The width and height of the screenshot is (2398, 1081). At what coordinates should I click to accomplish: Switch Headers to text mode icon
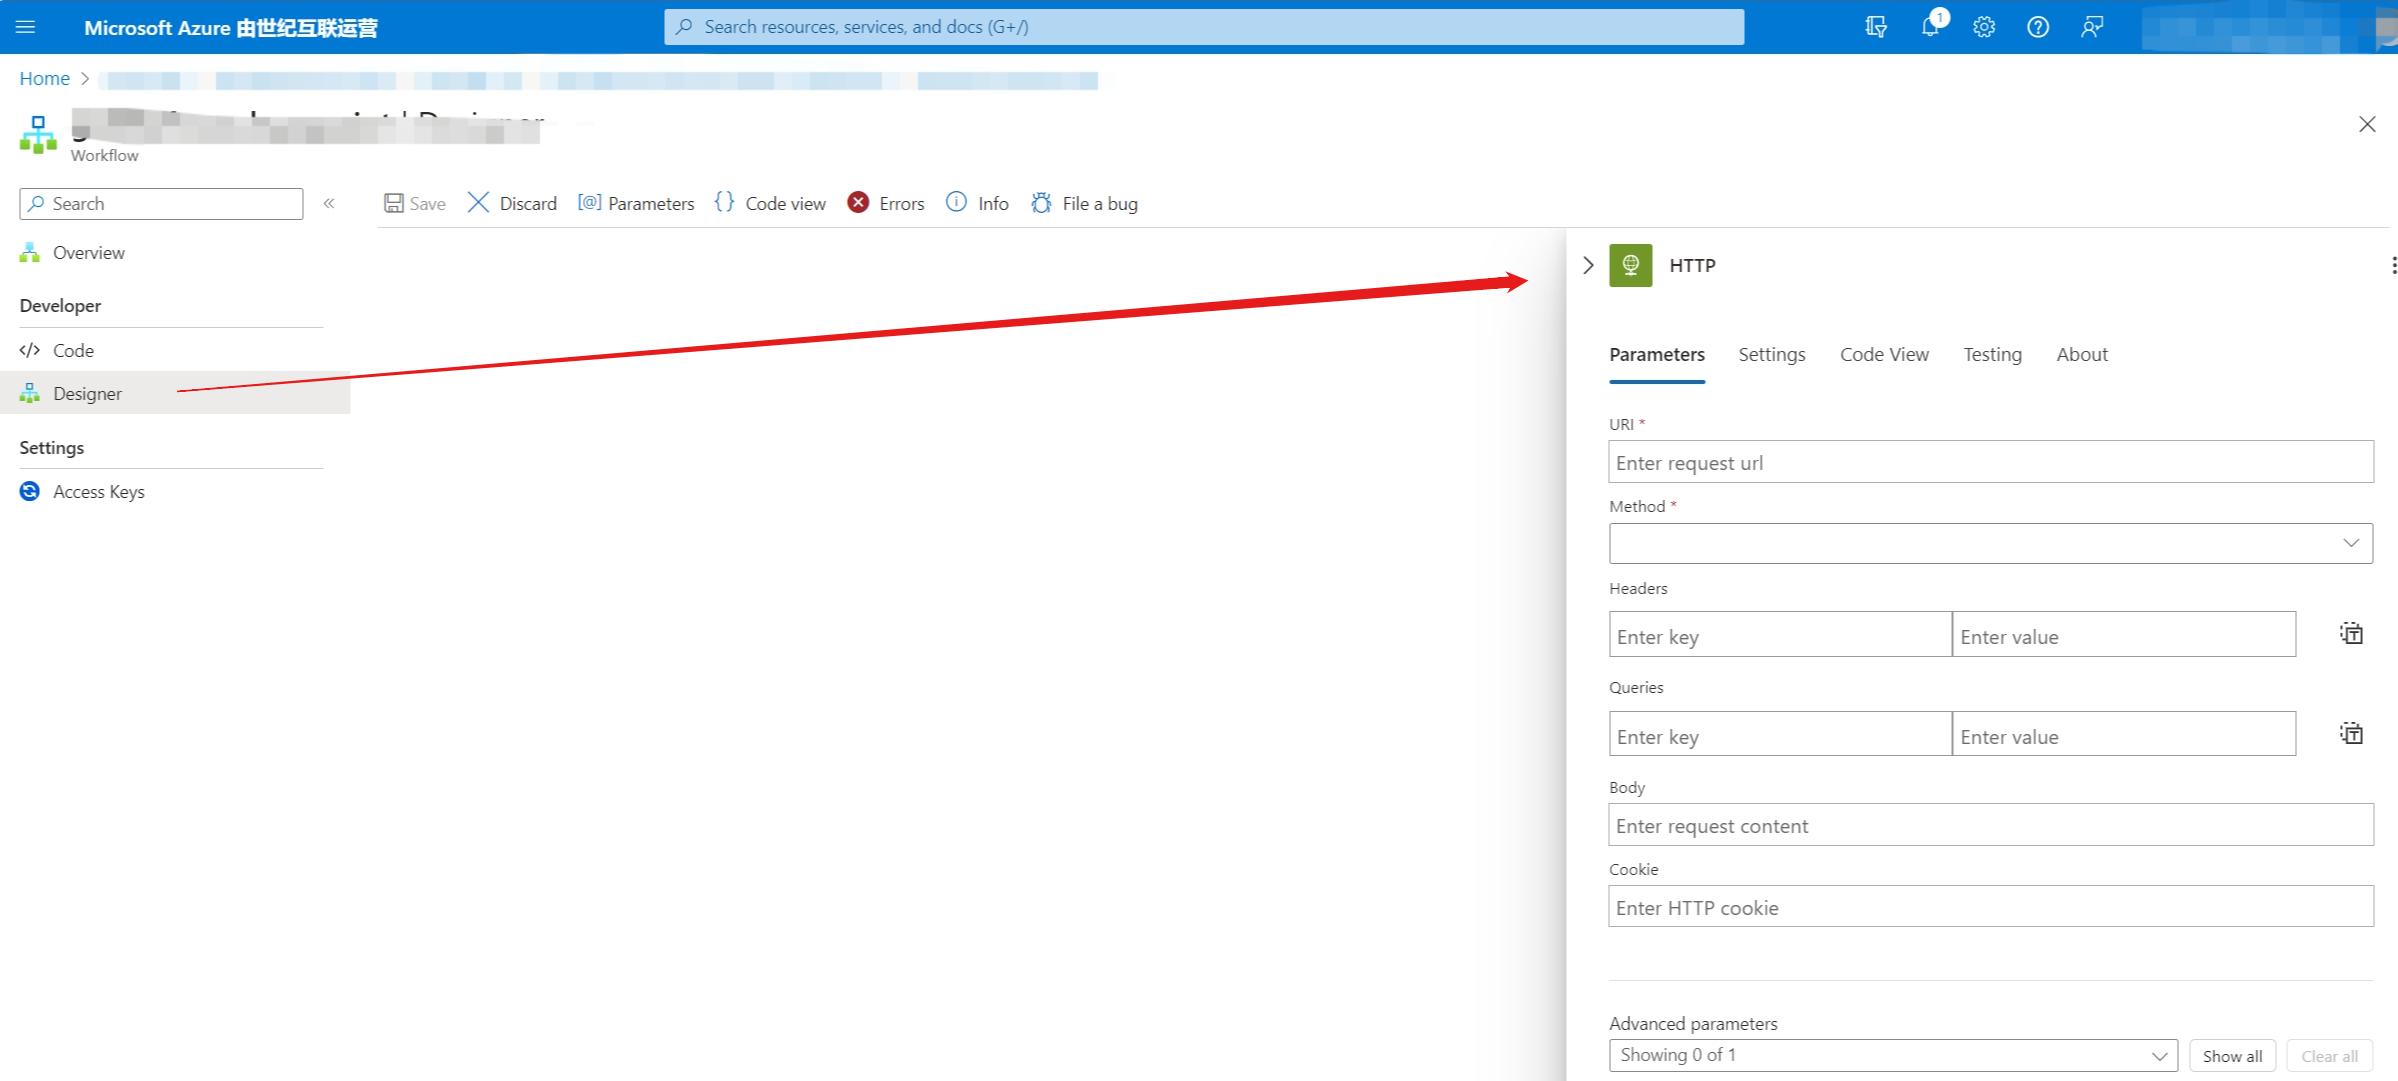click(x=2351, y=634)
